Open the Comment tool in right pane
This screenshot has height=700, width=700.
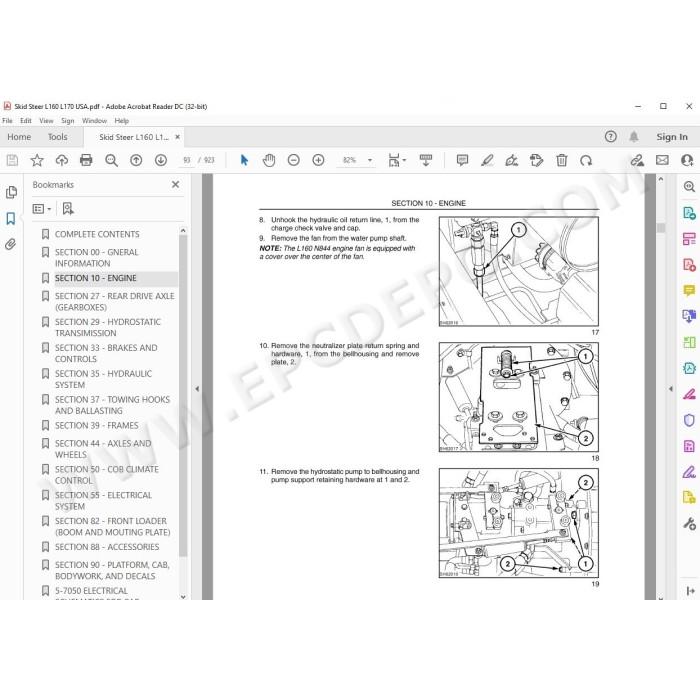point(689,291)
